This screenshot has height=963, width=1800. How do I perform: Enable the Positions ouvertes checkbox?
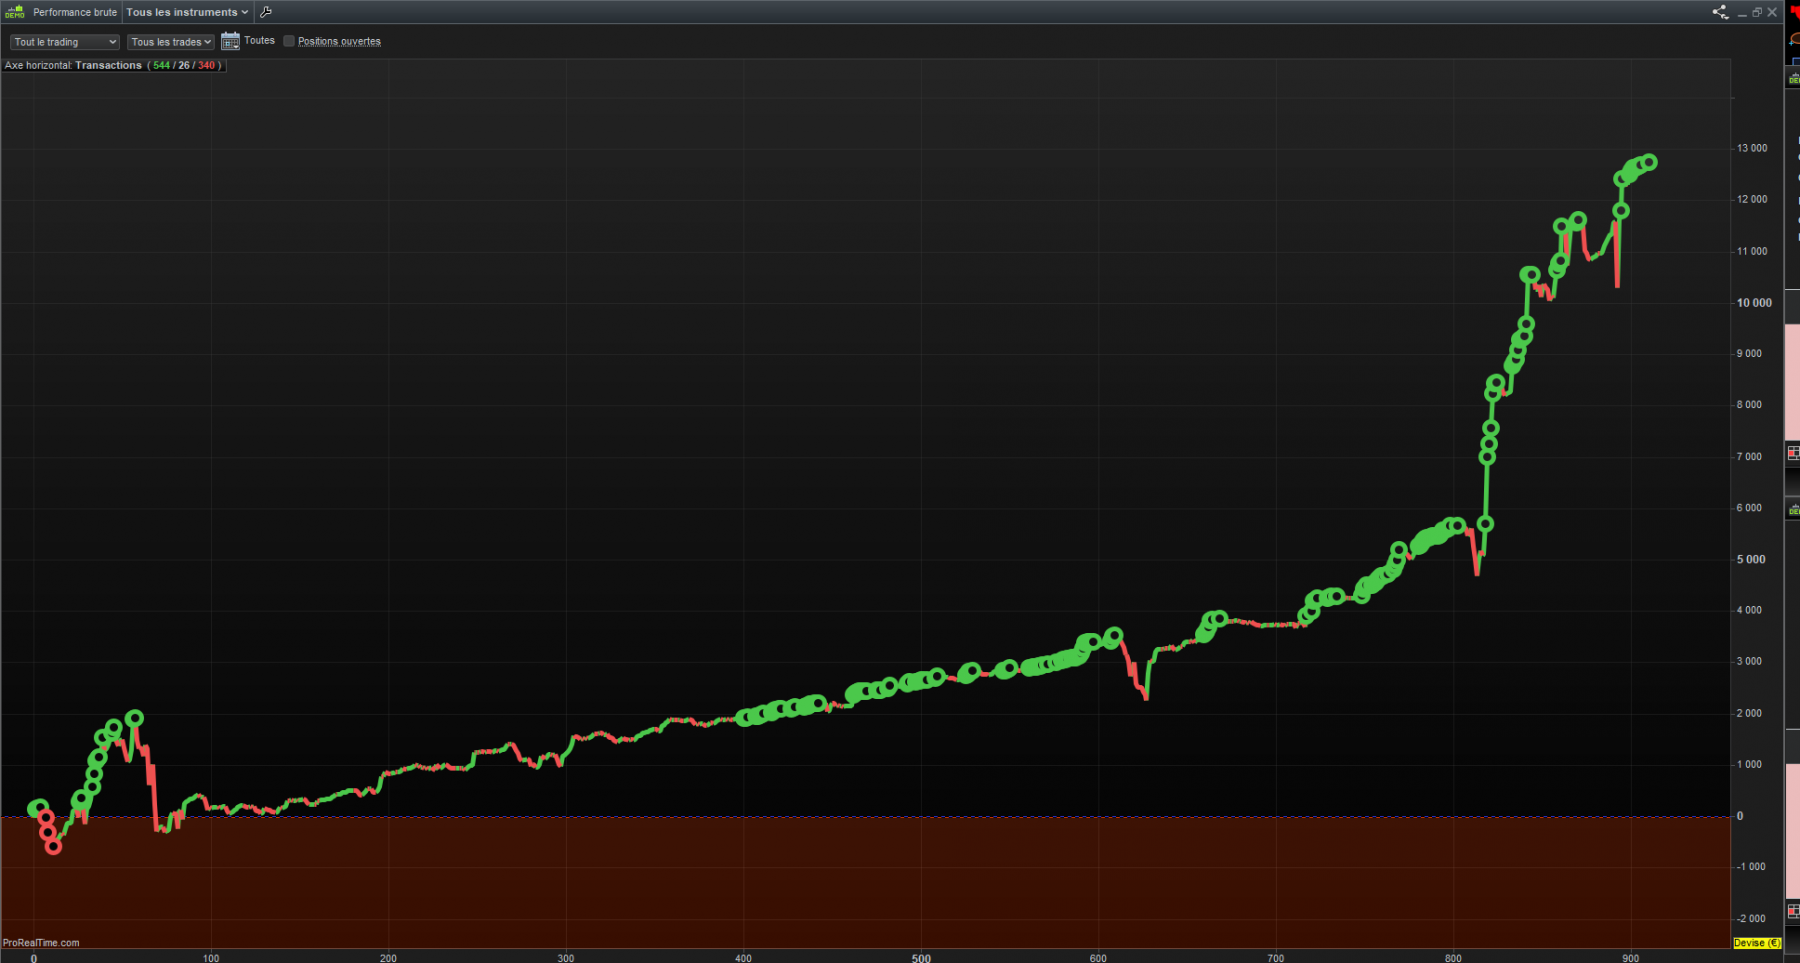(x=289, y=41)
